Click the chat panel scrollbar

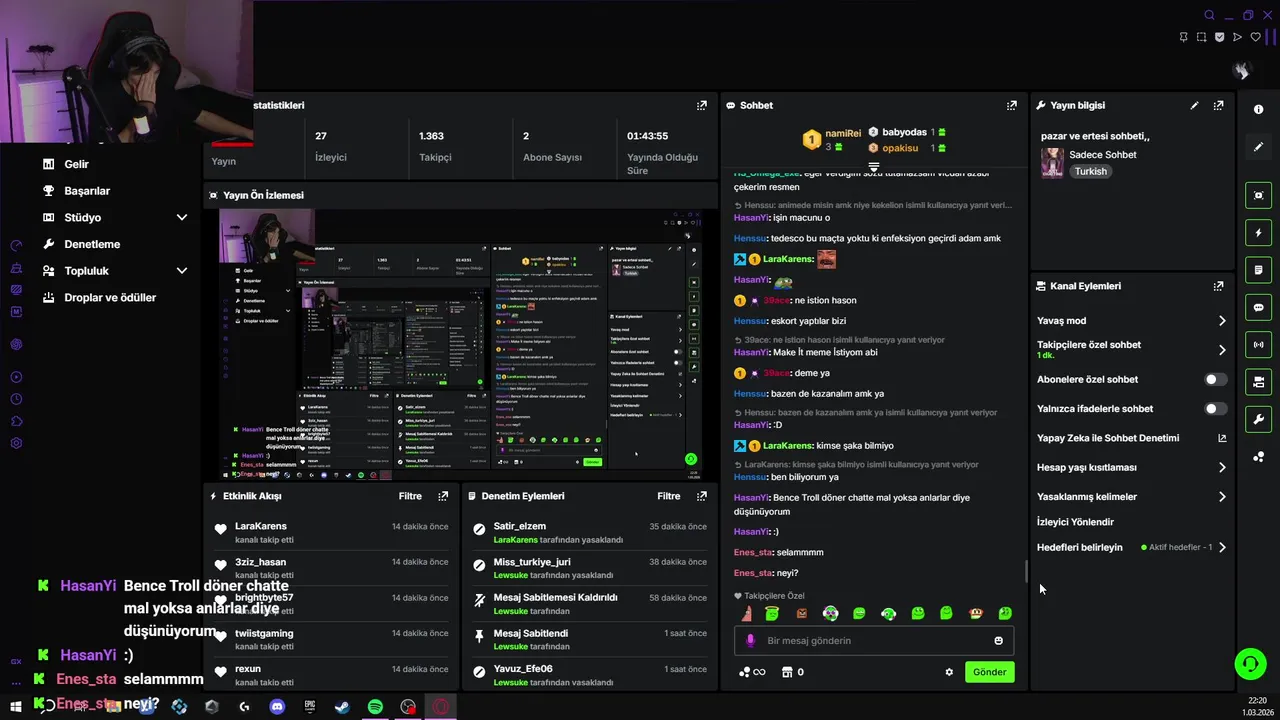1025,572
